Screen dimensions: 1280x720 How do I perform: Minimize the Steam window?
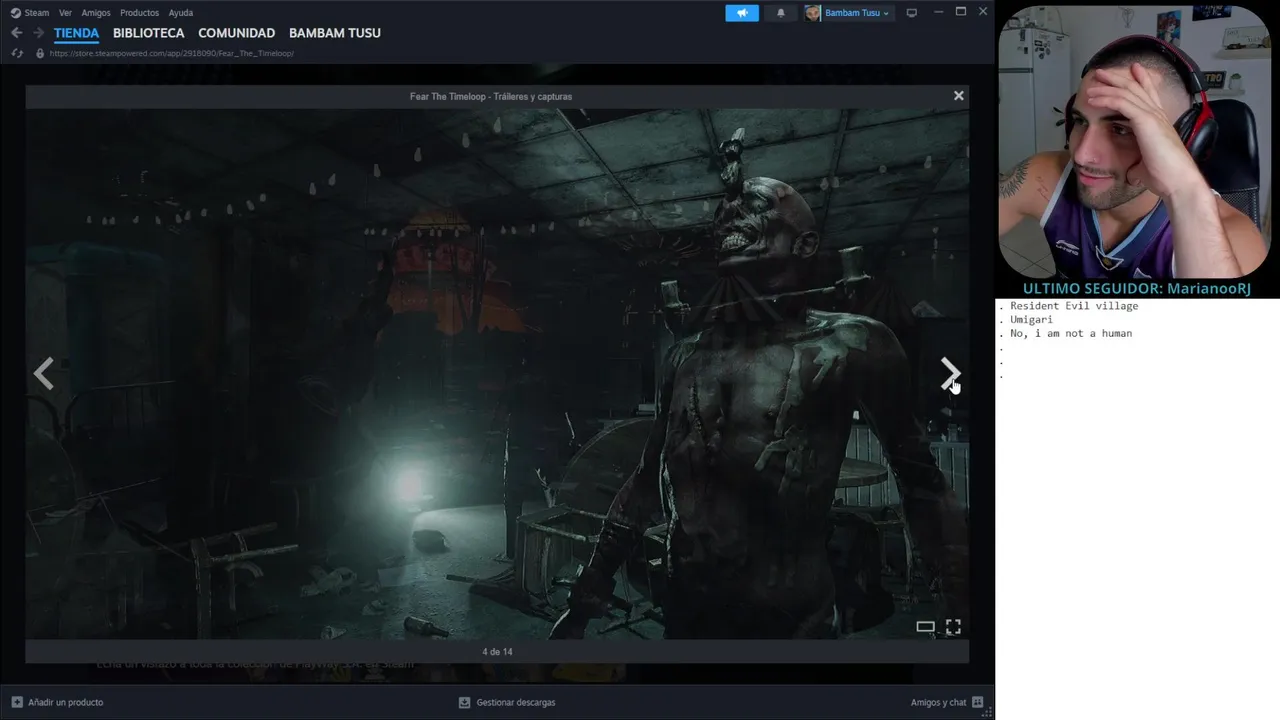coord(938,12)
